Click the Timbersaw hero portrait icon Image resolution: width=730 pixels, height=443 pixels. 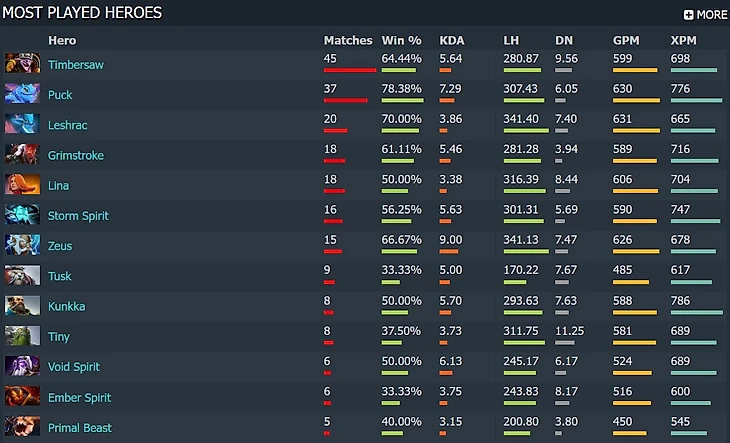(x=22, y=63)
